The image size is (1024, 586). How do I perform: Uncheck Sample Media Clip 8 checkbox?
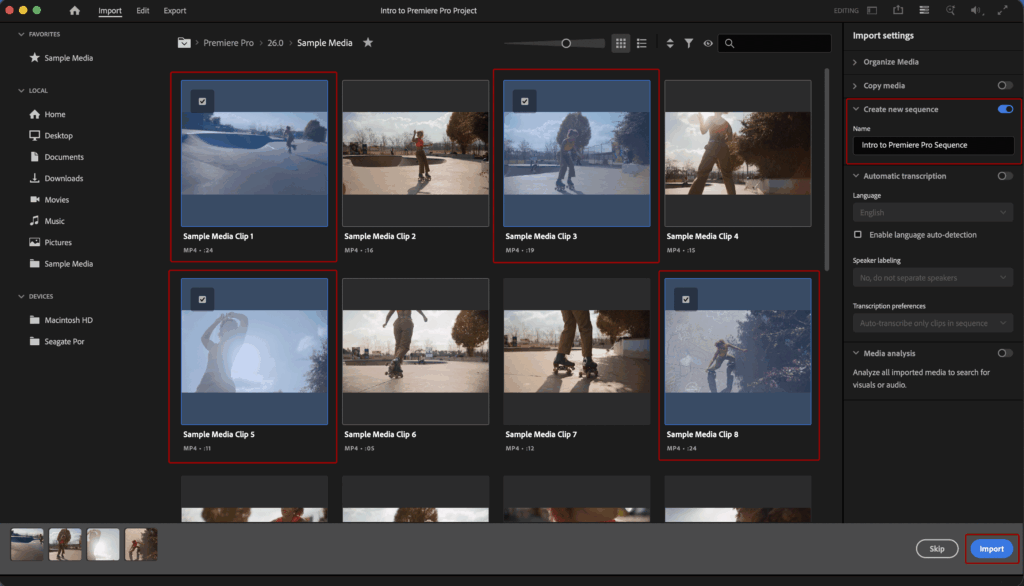click(686, 299)
